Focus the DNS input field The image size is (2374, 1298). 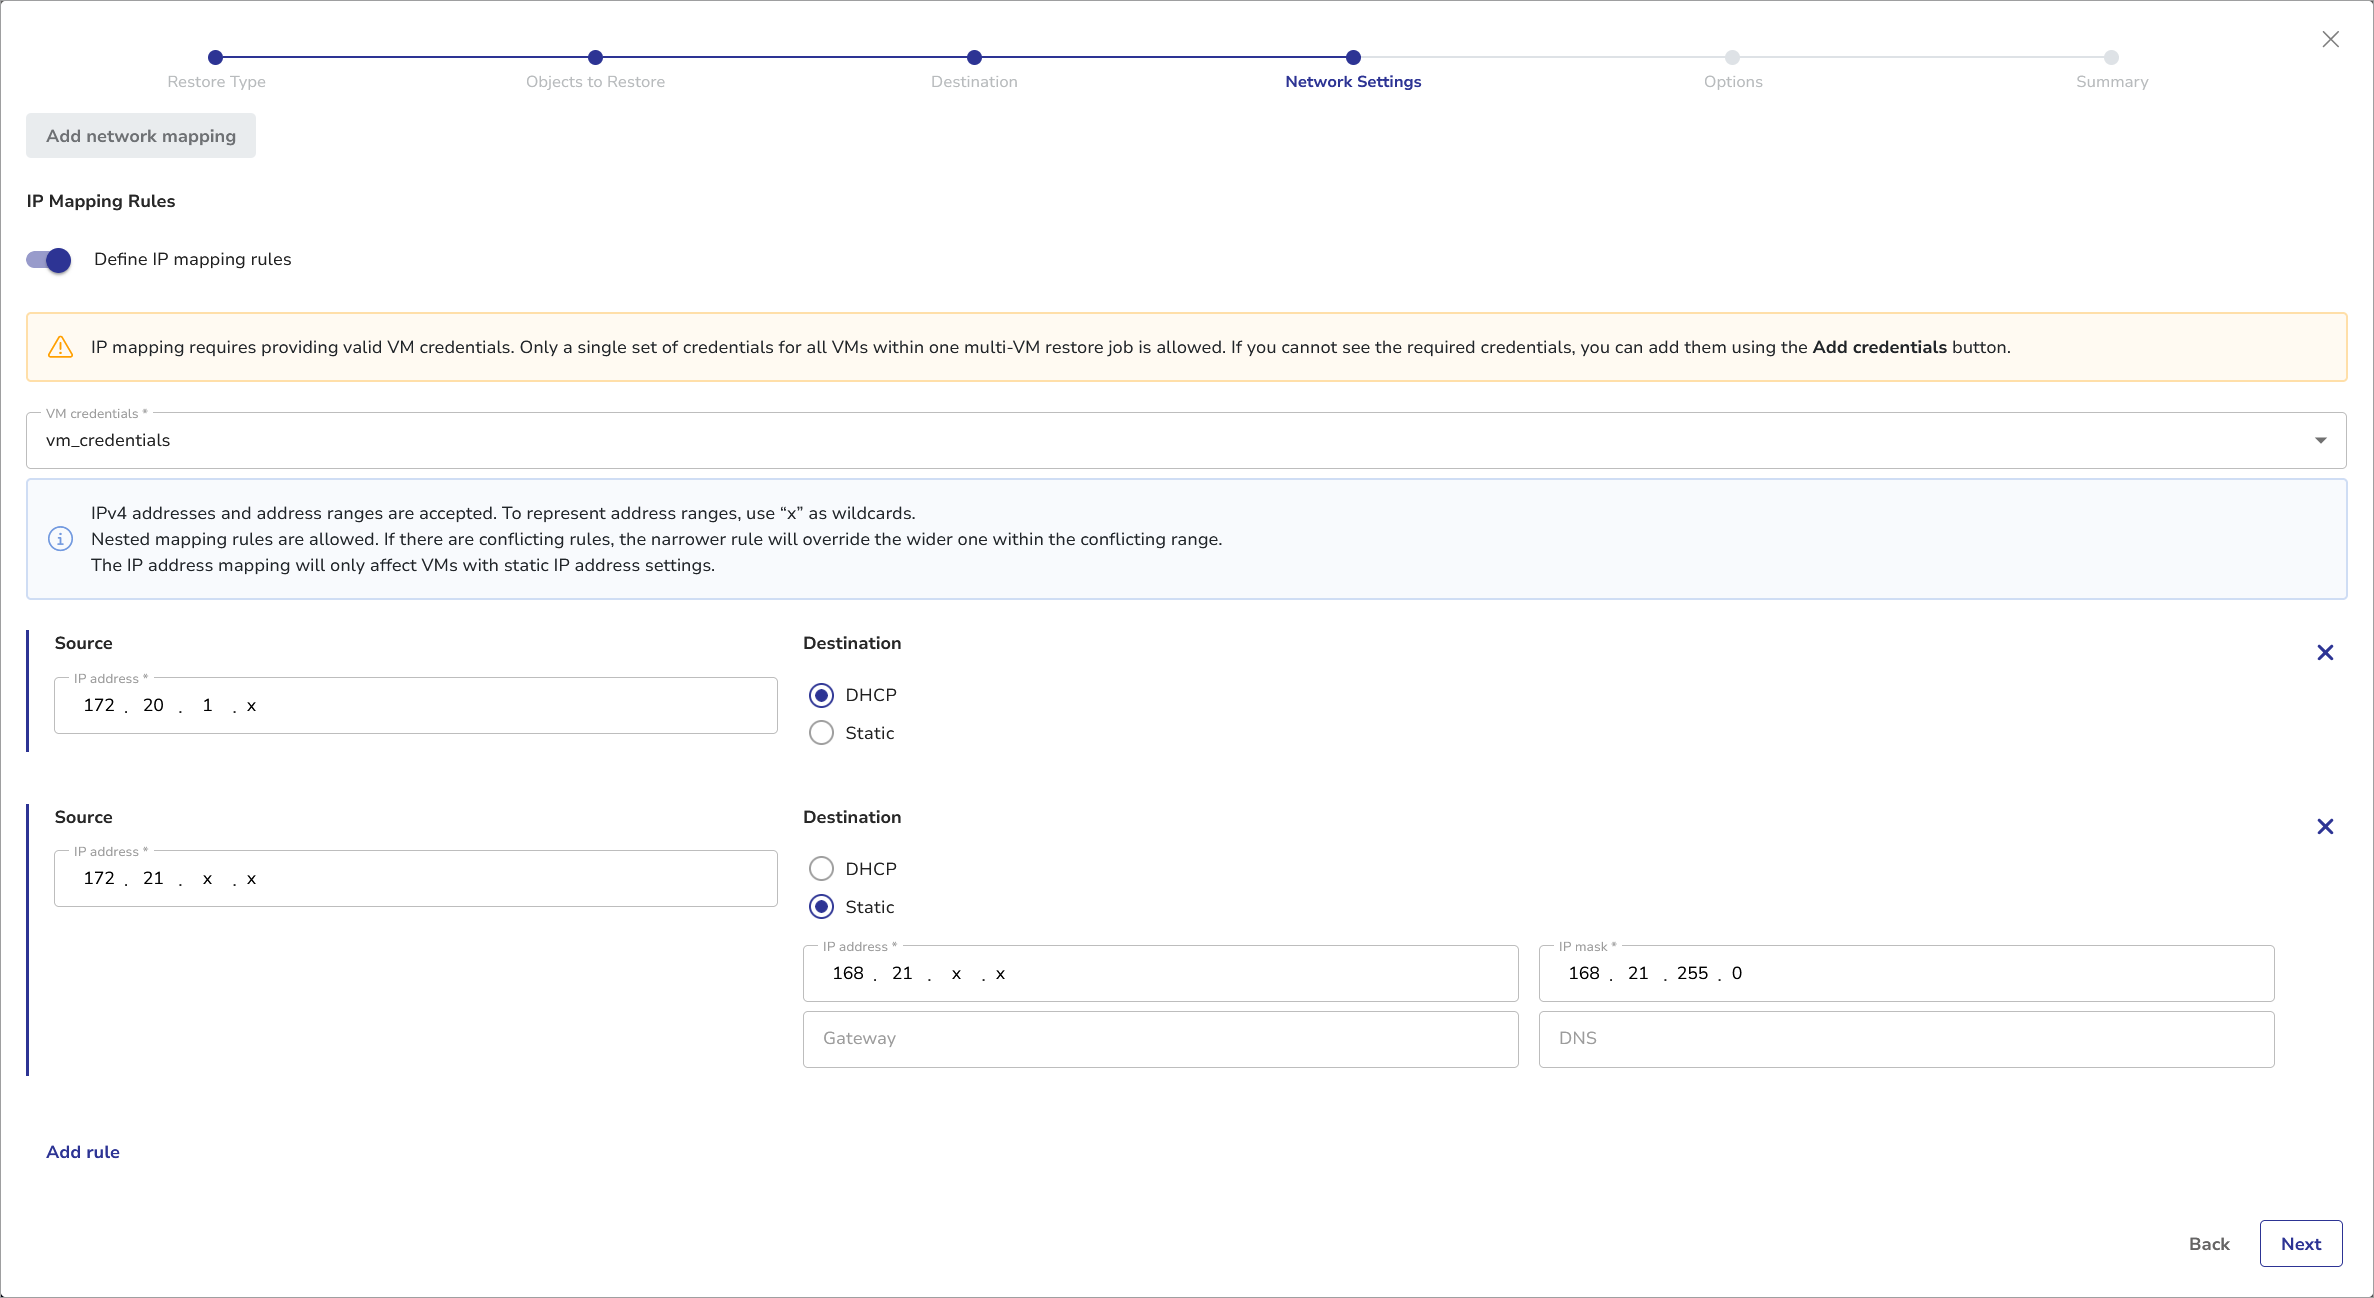1905,1039
